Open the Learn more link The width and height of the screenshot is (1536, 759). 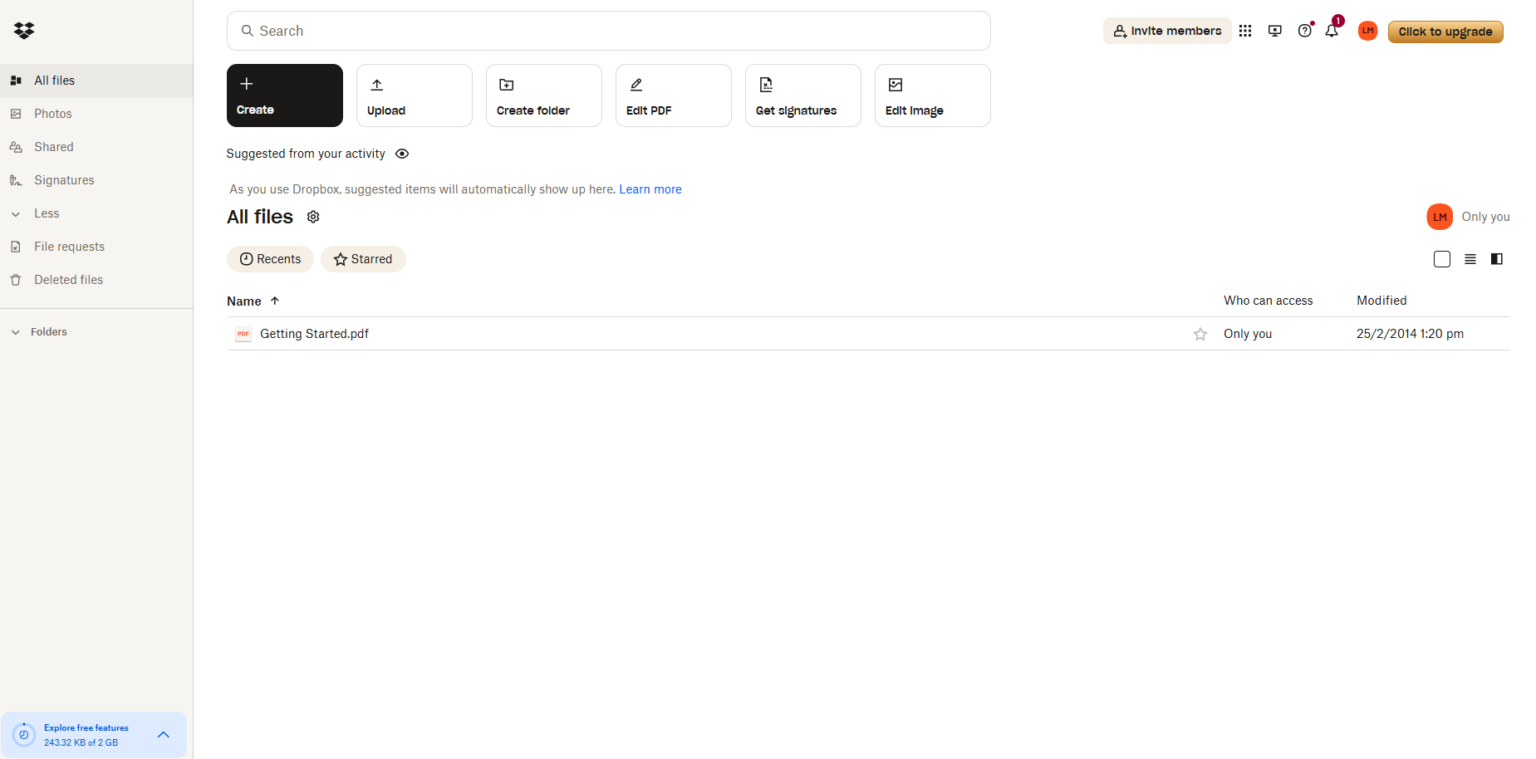click(x=650, y=189)
